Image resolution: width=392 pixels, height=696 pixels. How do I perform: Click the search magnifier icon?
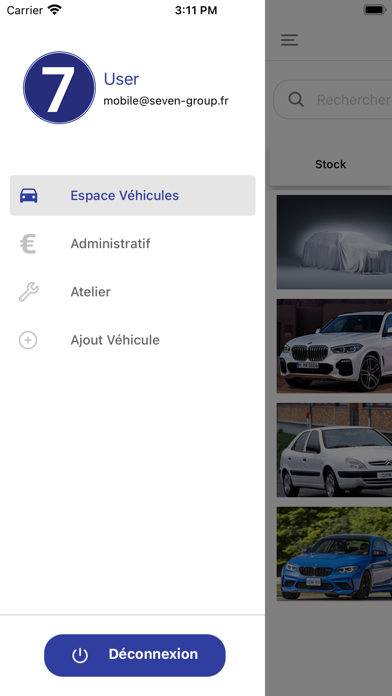[x=296, y=99]
